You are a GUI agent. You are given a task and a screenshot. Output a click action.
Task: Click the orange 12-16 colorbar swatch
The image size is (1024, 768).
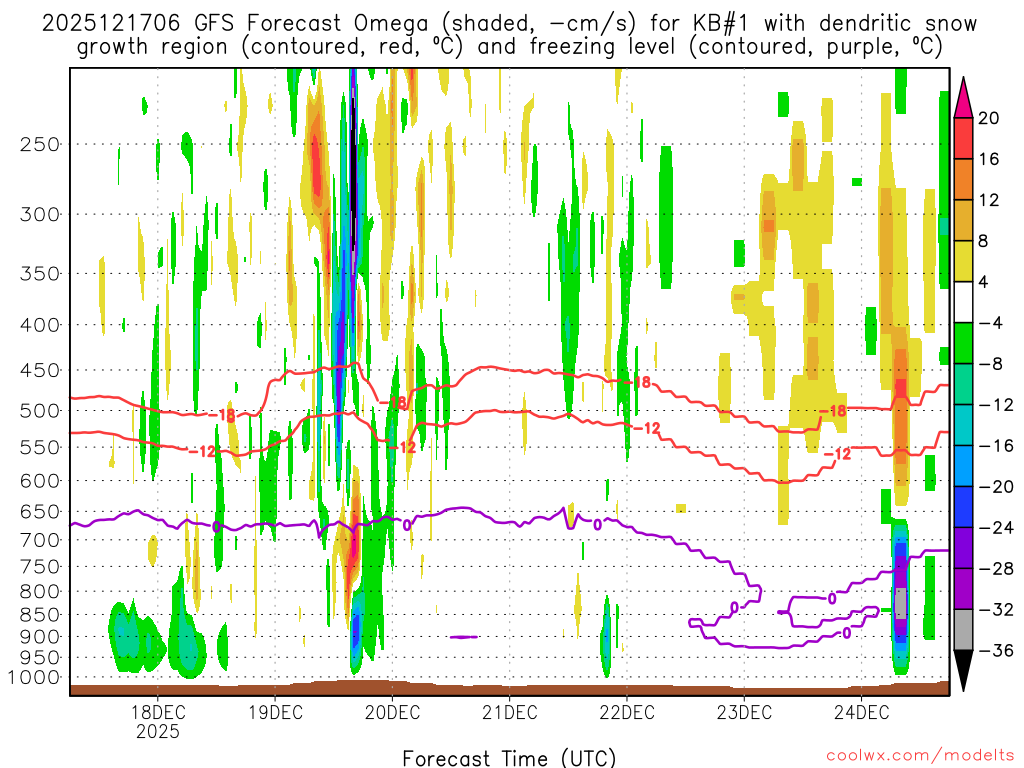click(963, 180)
